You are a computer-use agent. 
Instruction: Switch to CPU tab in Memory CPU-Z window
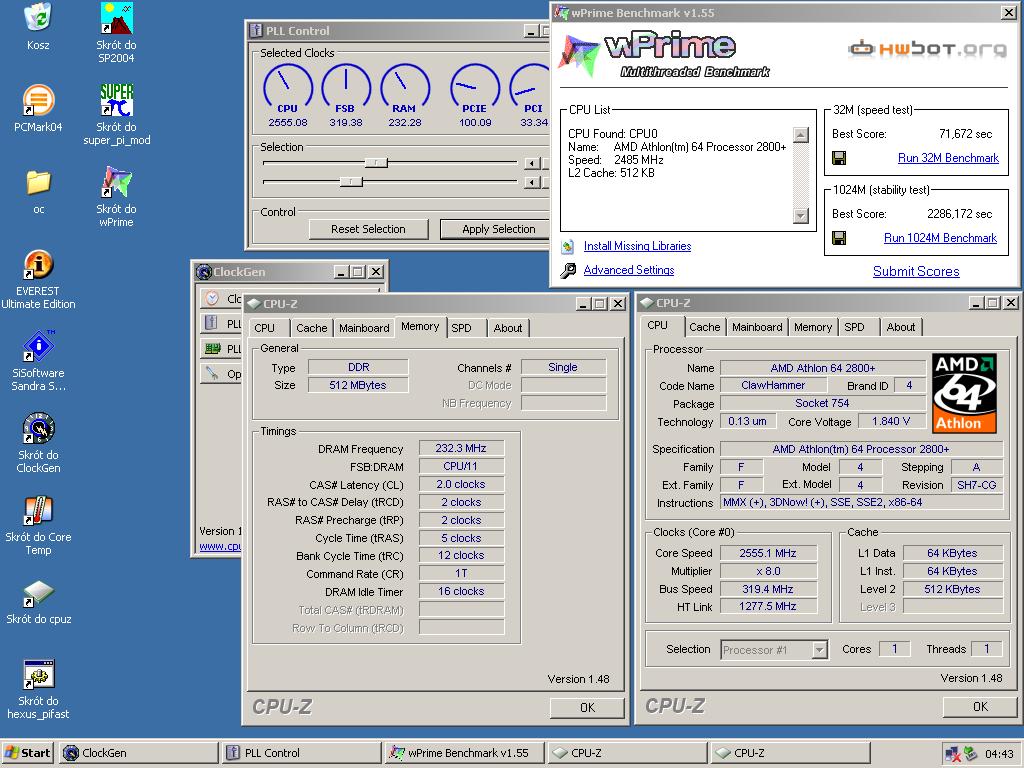point(264,328)
